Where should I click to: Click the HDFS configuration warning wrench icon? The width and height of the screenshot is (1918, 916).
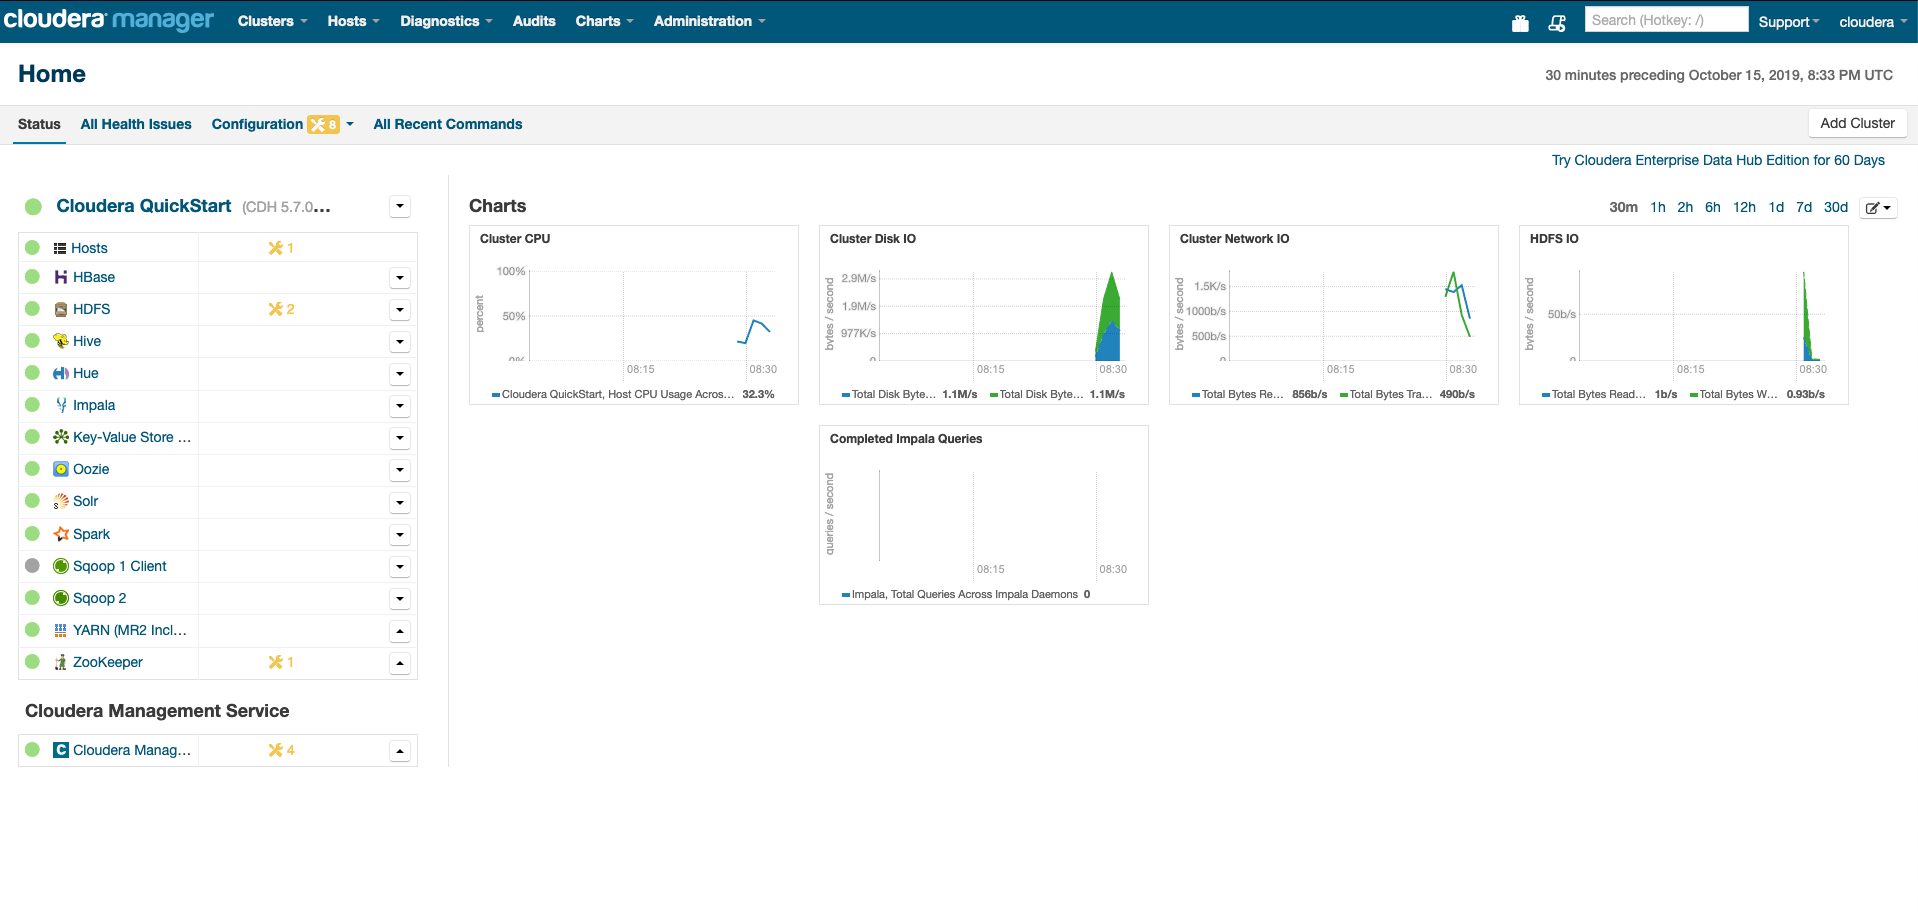(274, 309)
